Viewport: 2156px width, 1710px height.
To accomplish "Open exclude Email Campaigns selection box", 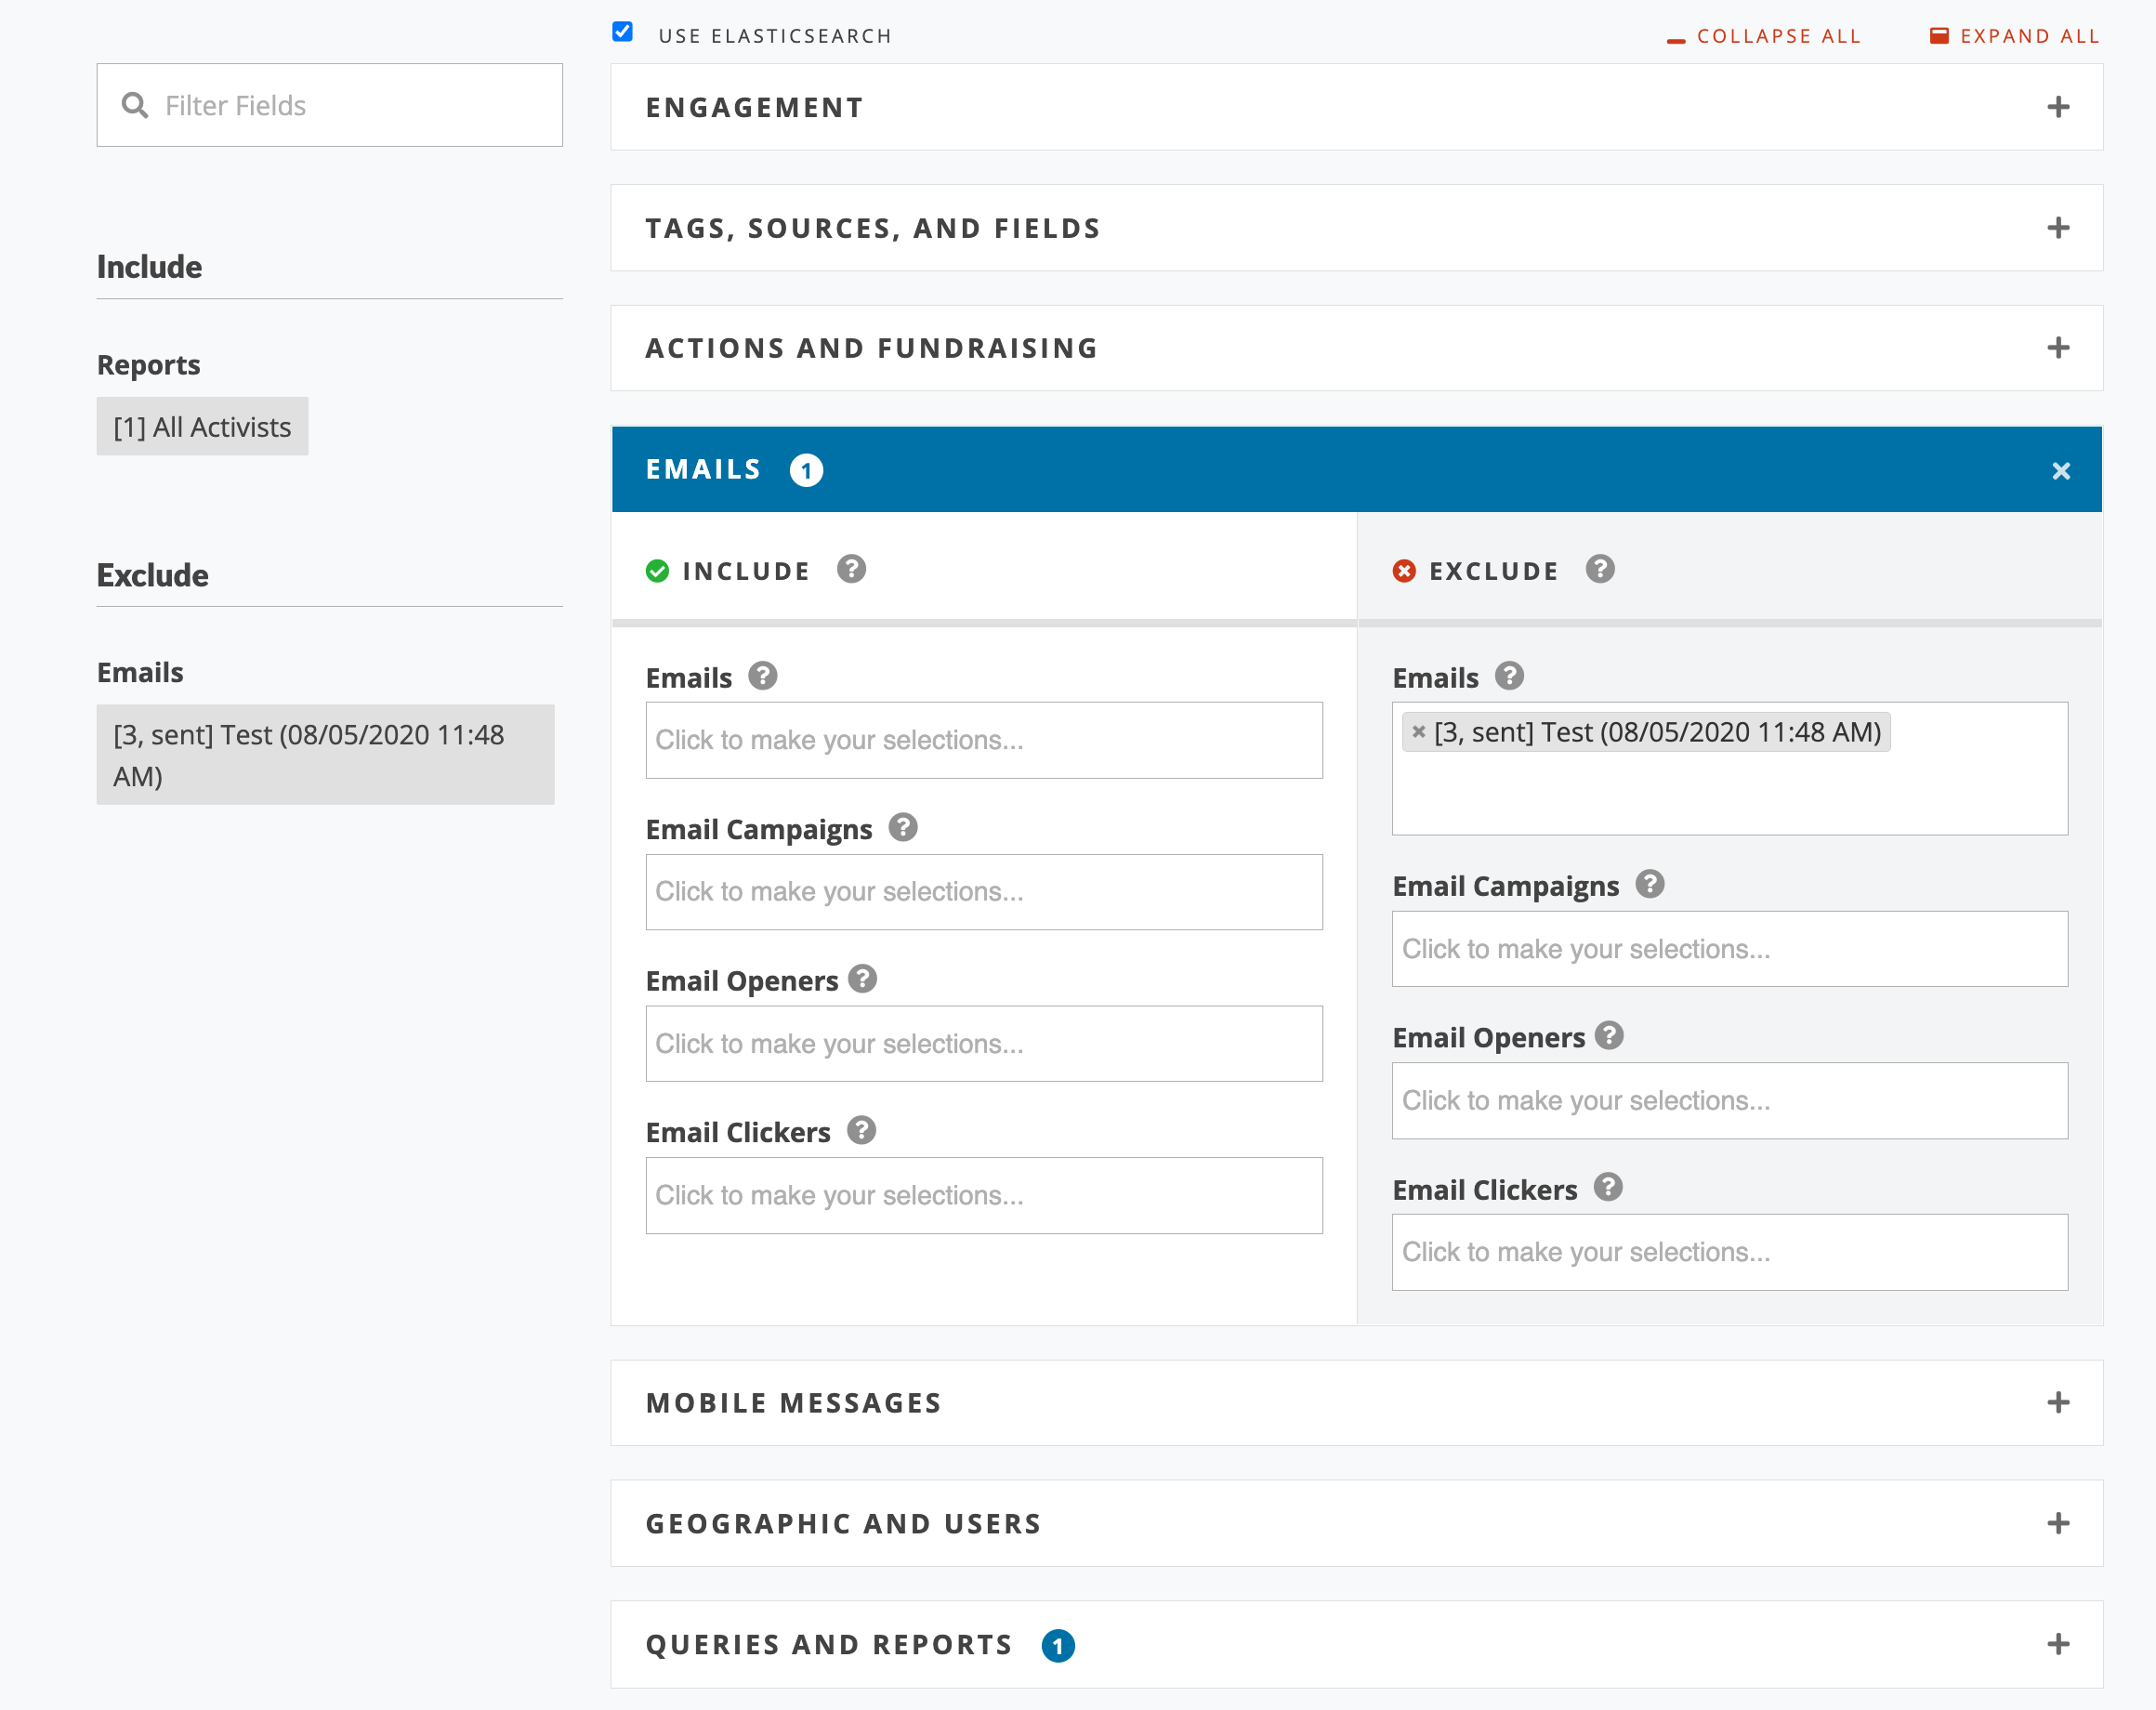I will 1729,948.
